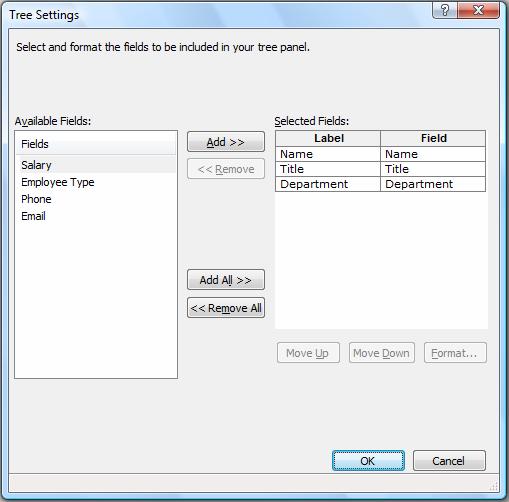Select Salary in Available Fields
This screenshot has height=502, width=509.
(x=96, y=165)
